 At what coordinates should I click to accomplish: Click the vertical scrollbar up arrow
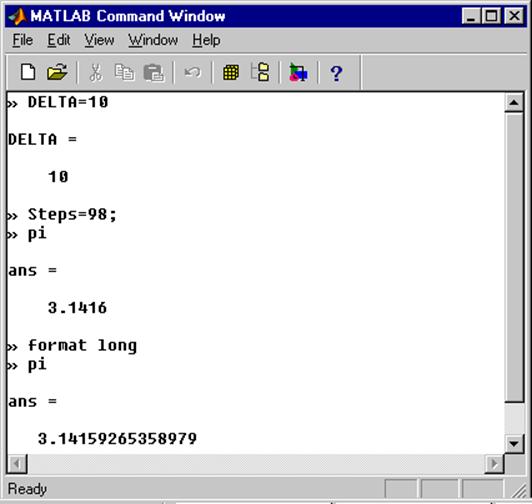tap(514, 102)
